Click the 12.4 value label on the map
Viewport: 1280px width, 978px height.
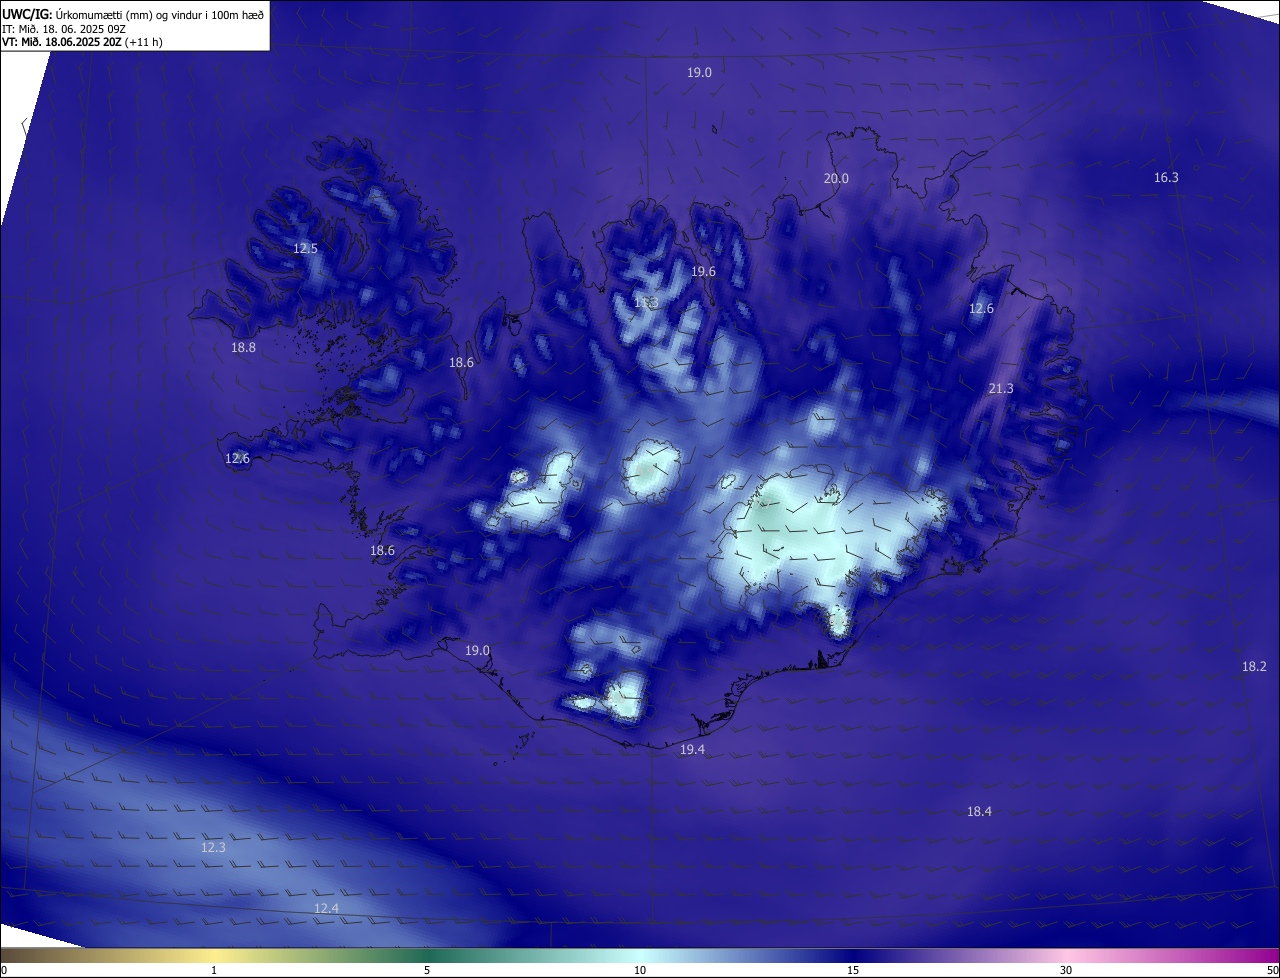(326, 908)
